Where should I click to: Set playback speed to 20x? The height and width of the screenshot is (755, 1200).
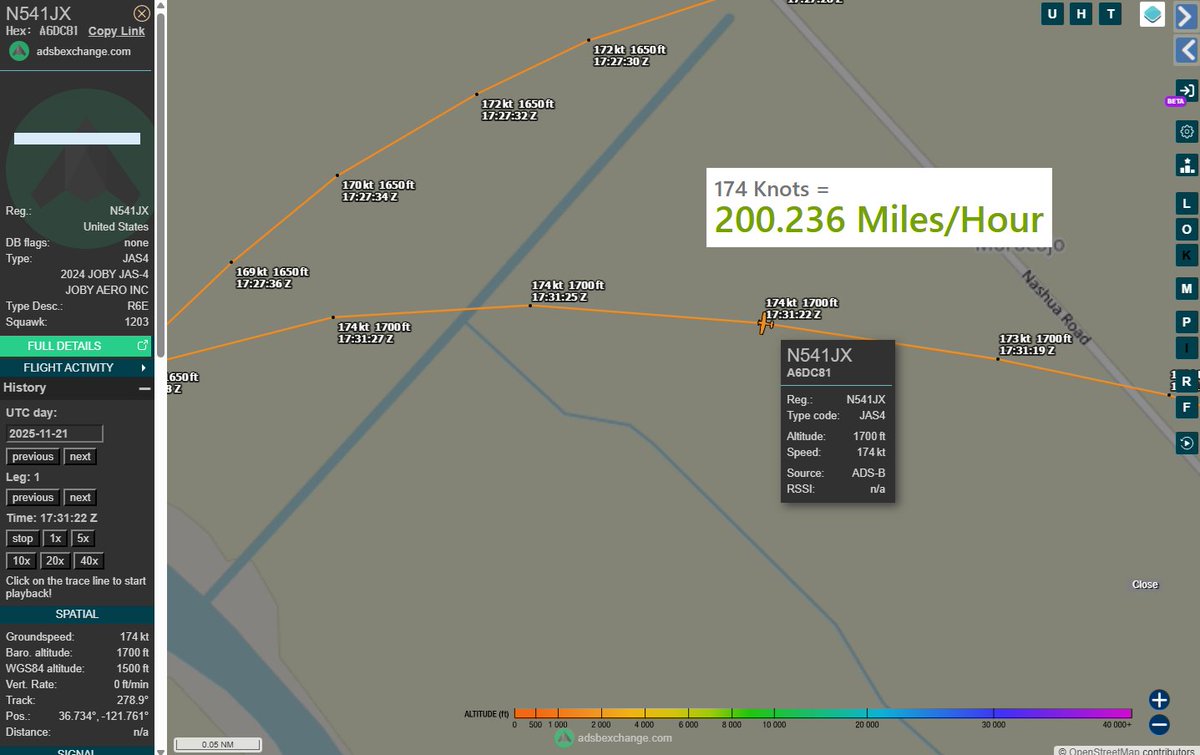click(x=54, y=561)
